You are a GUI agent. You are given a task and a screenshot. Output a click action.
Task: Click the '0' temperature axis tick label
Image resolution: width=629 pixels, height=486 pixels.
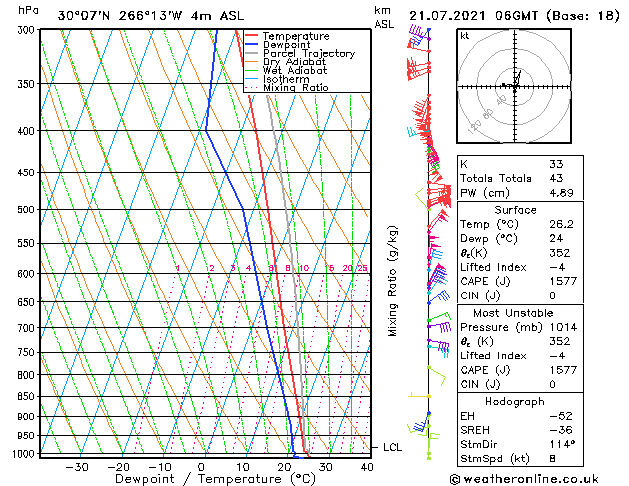point(201,467)
